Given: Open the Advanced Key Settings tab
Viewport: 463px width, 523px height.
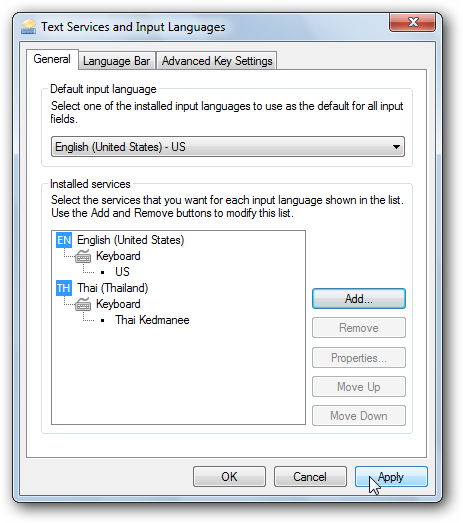Looking at the screenshot, I should click(x=217, y=61).
